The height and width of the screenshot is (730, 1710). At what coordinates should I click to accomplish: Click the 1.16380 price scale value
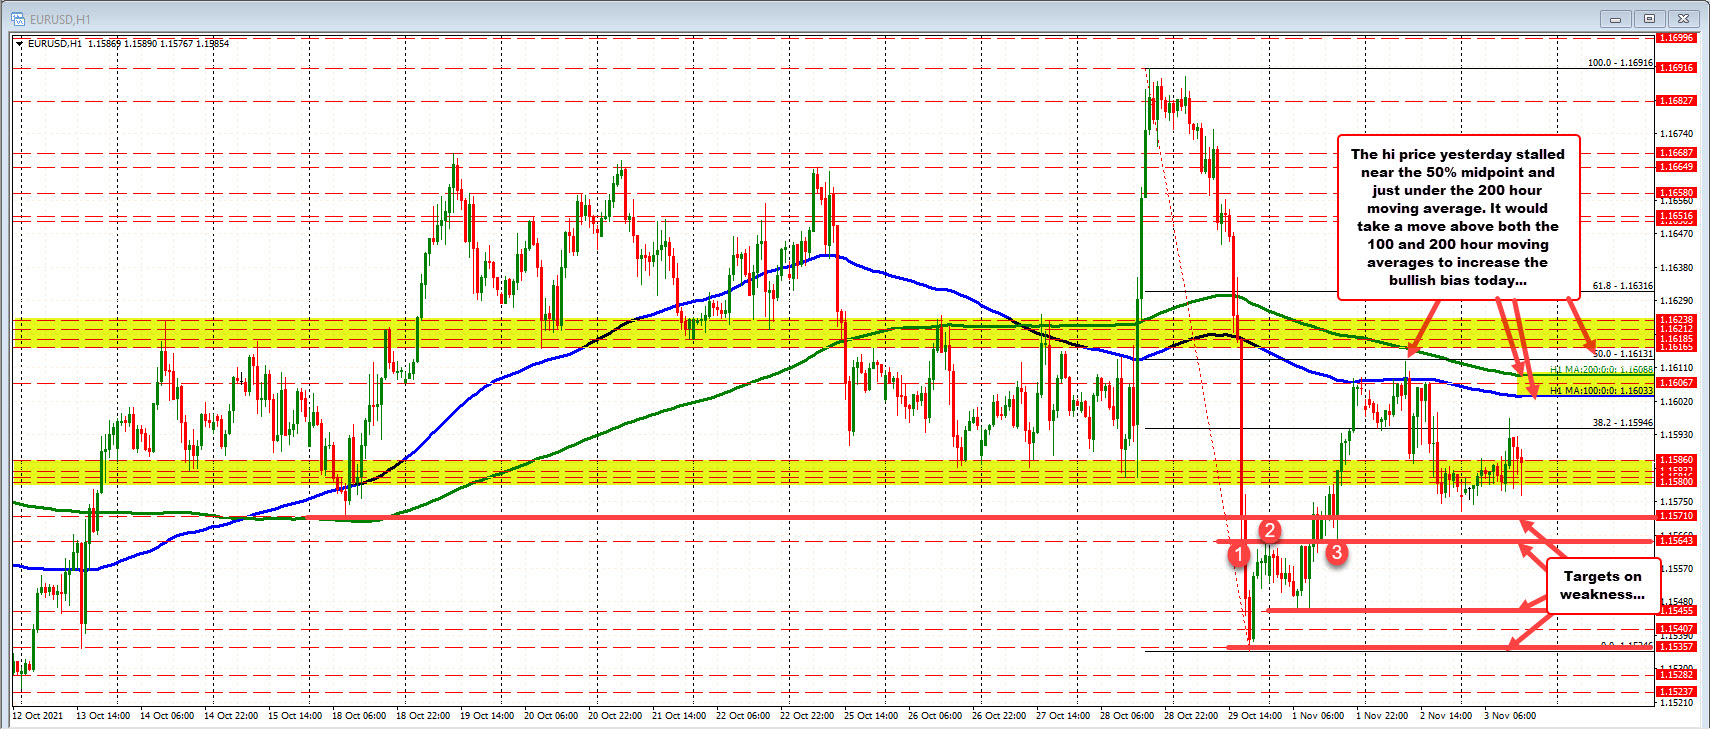click(1677, 268)
